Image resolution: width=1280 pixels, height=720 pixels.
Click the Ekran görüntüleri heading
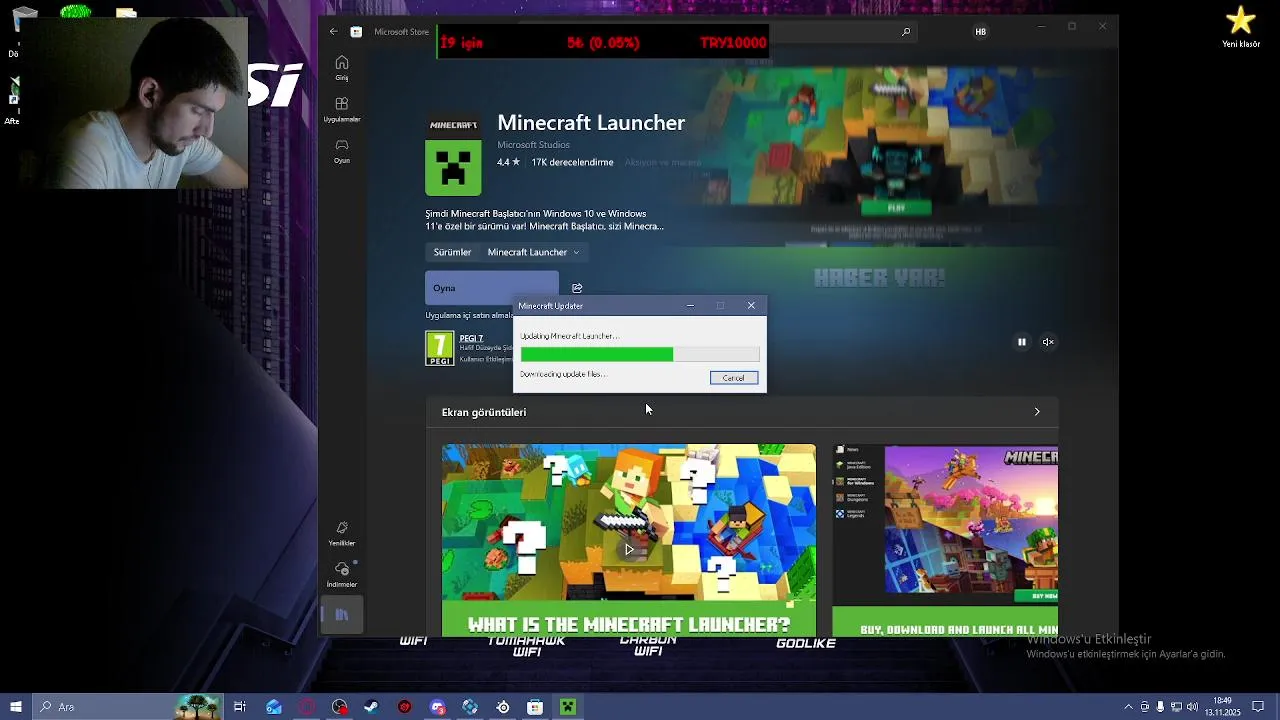coord(484,412)
